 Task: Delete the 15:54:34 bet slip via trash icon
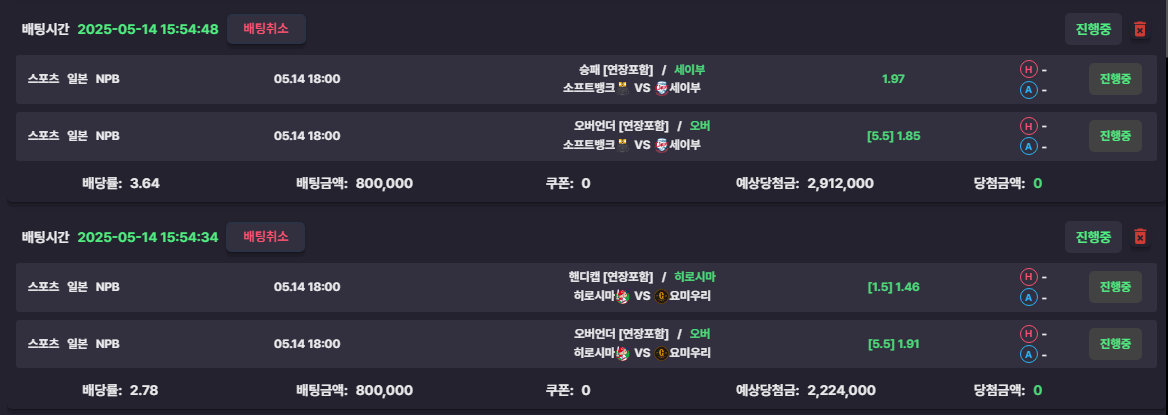(1139, 237)
